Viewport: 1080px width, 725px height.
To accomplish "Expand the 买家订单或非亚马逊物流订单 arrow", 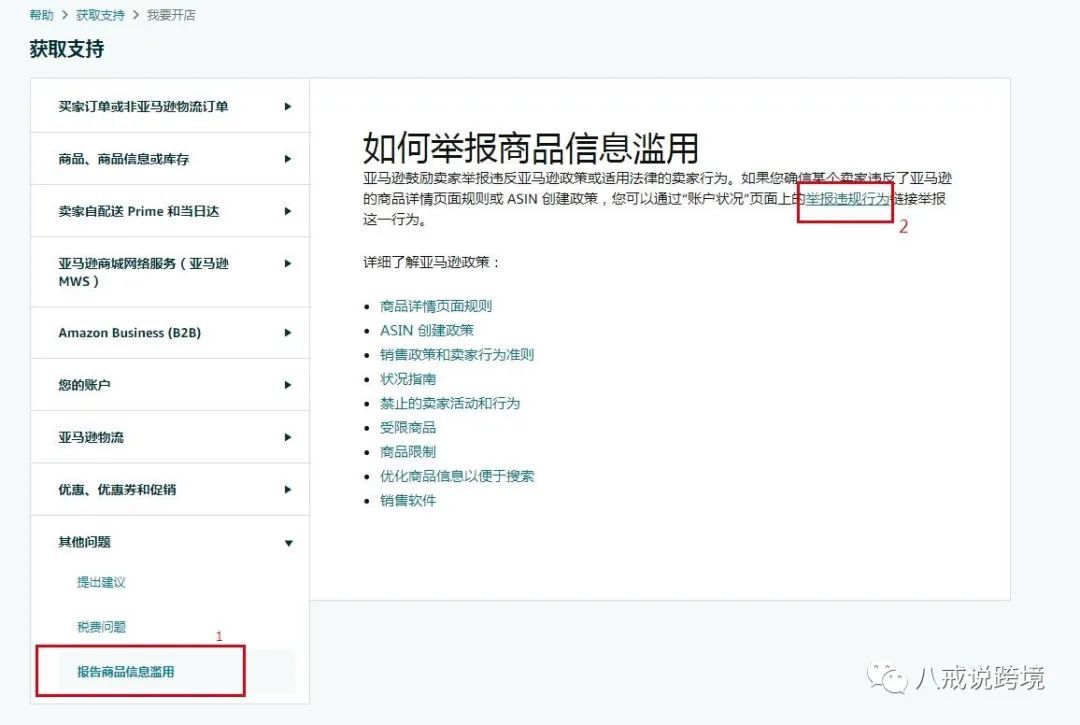I will point(288,107).
